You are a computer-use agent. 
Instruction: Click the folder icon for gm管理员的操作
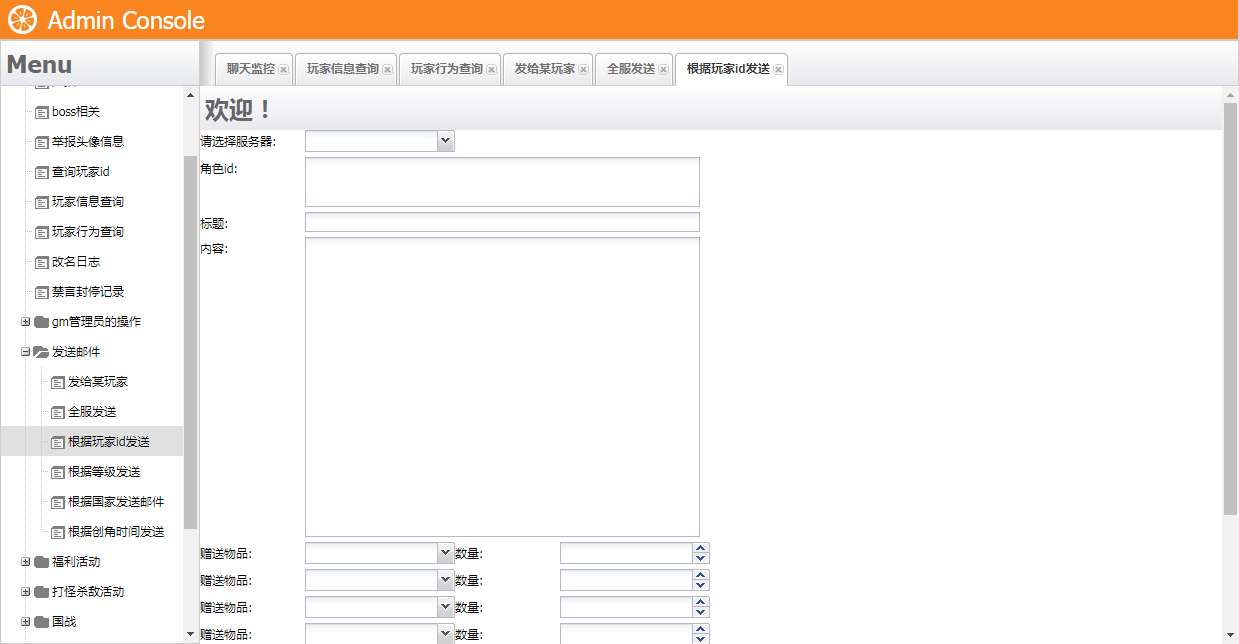(42, 321)
